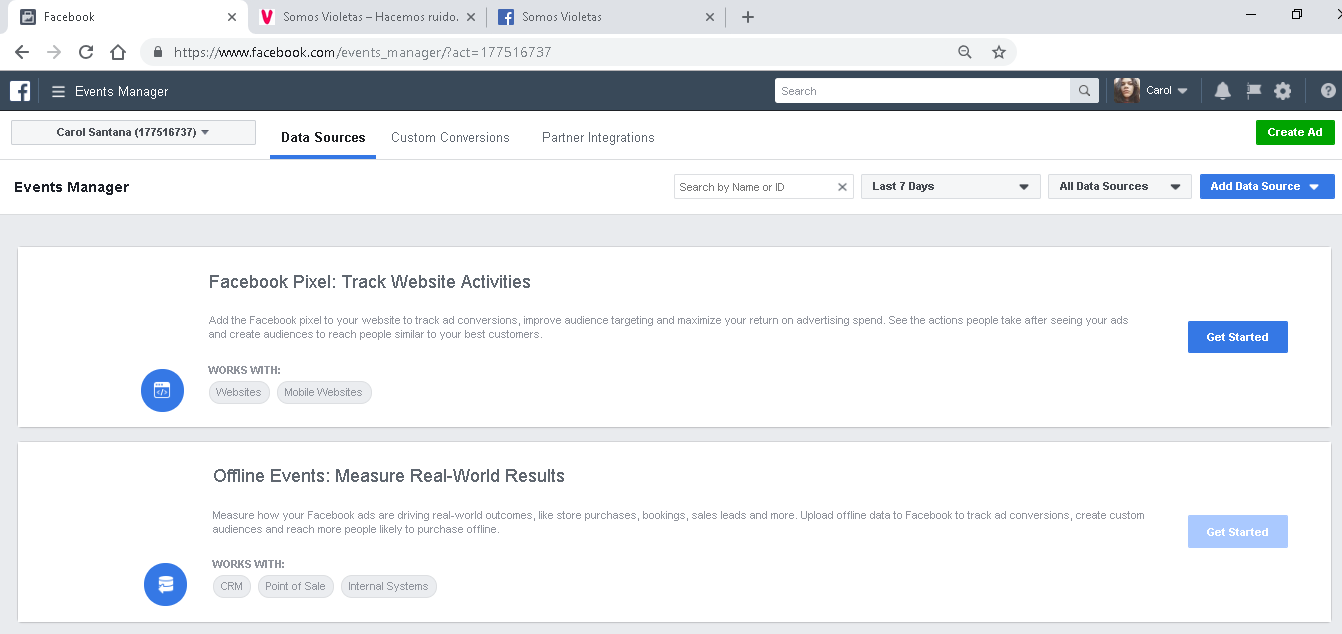Reload the current page
Image resolution: width=1342 pixels, height=634 pixels.
click(x=86, y=52)
